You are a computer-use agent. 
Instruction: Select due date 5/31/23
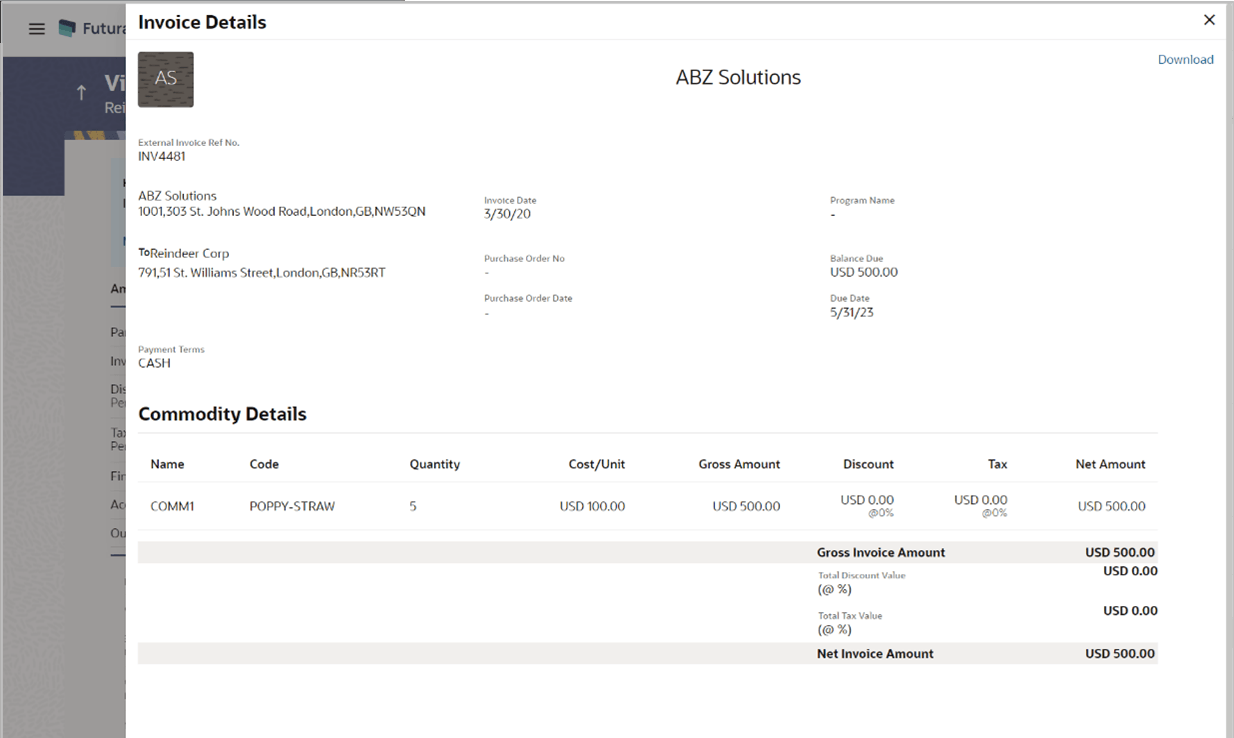coord(851,312)
